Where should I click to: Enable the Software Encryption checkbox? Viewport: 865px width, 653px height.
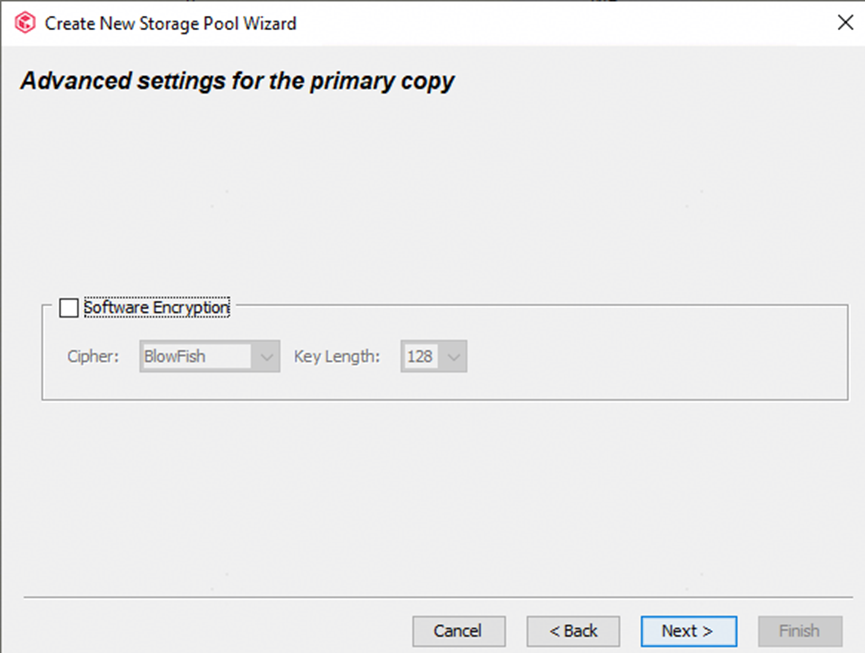coord(69,308)
